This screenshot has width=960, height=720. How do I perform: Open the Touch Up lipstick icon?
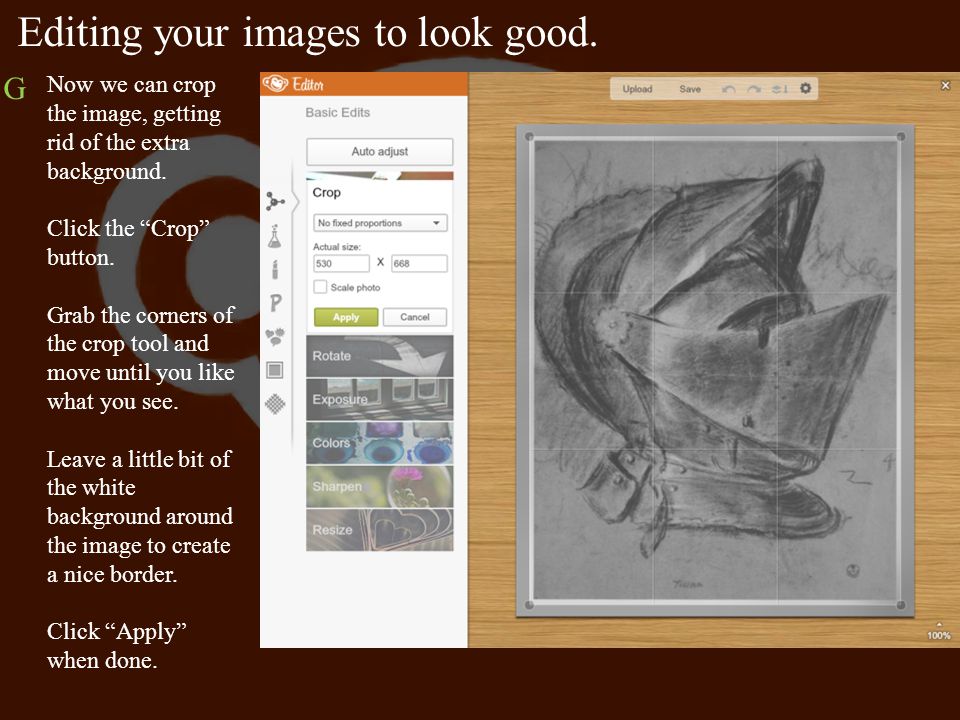pos(275,269)
